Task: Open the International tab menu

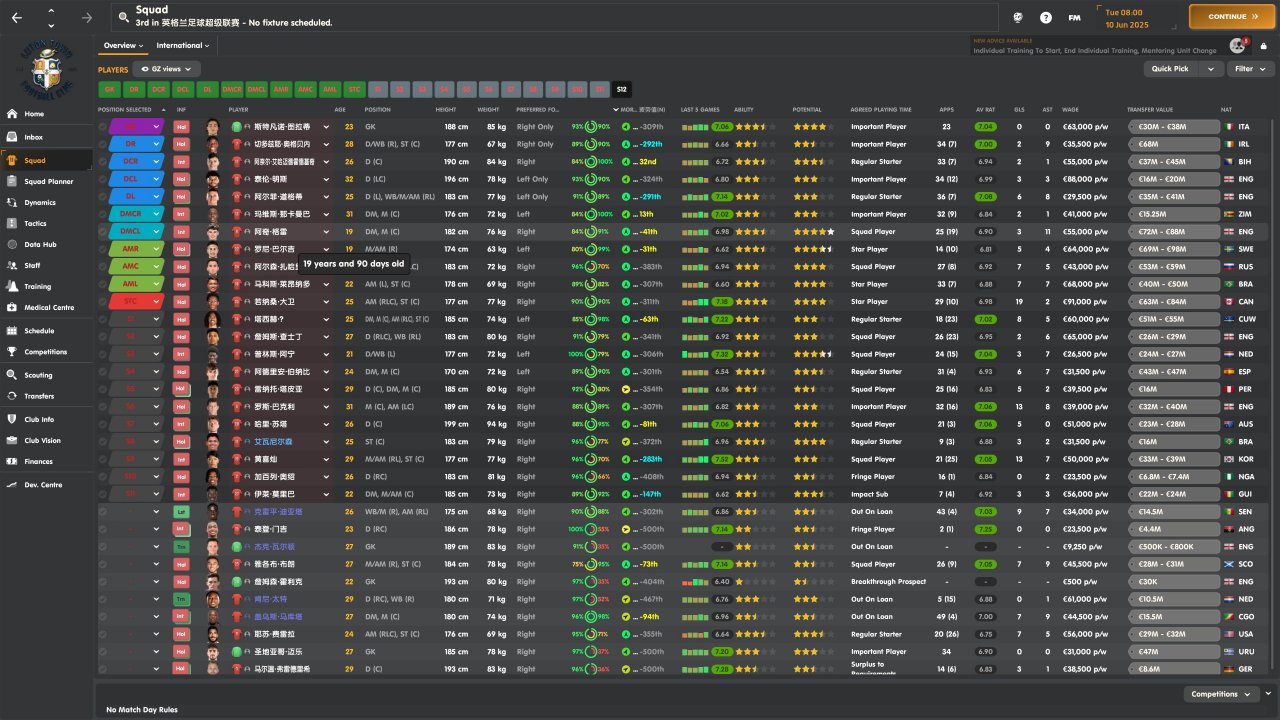Action: tap(182, 45)
